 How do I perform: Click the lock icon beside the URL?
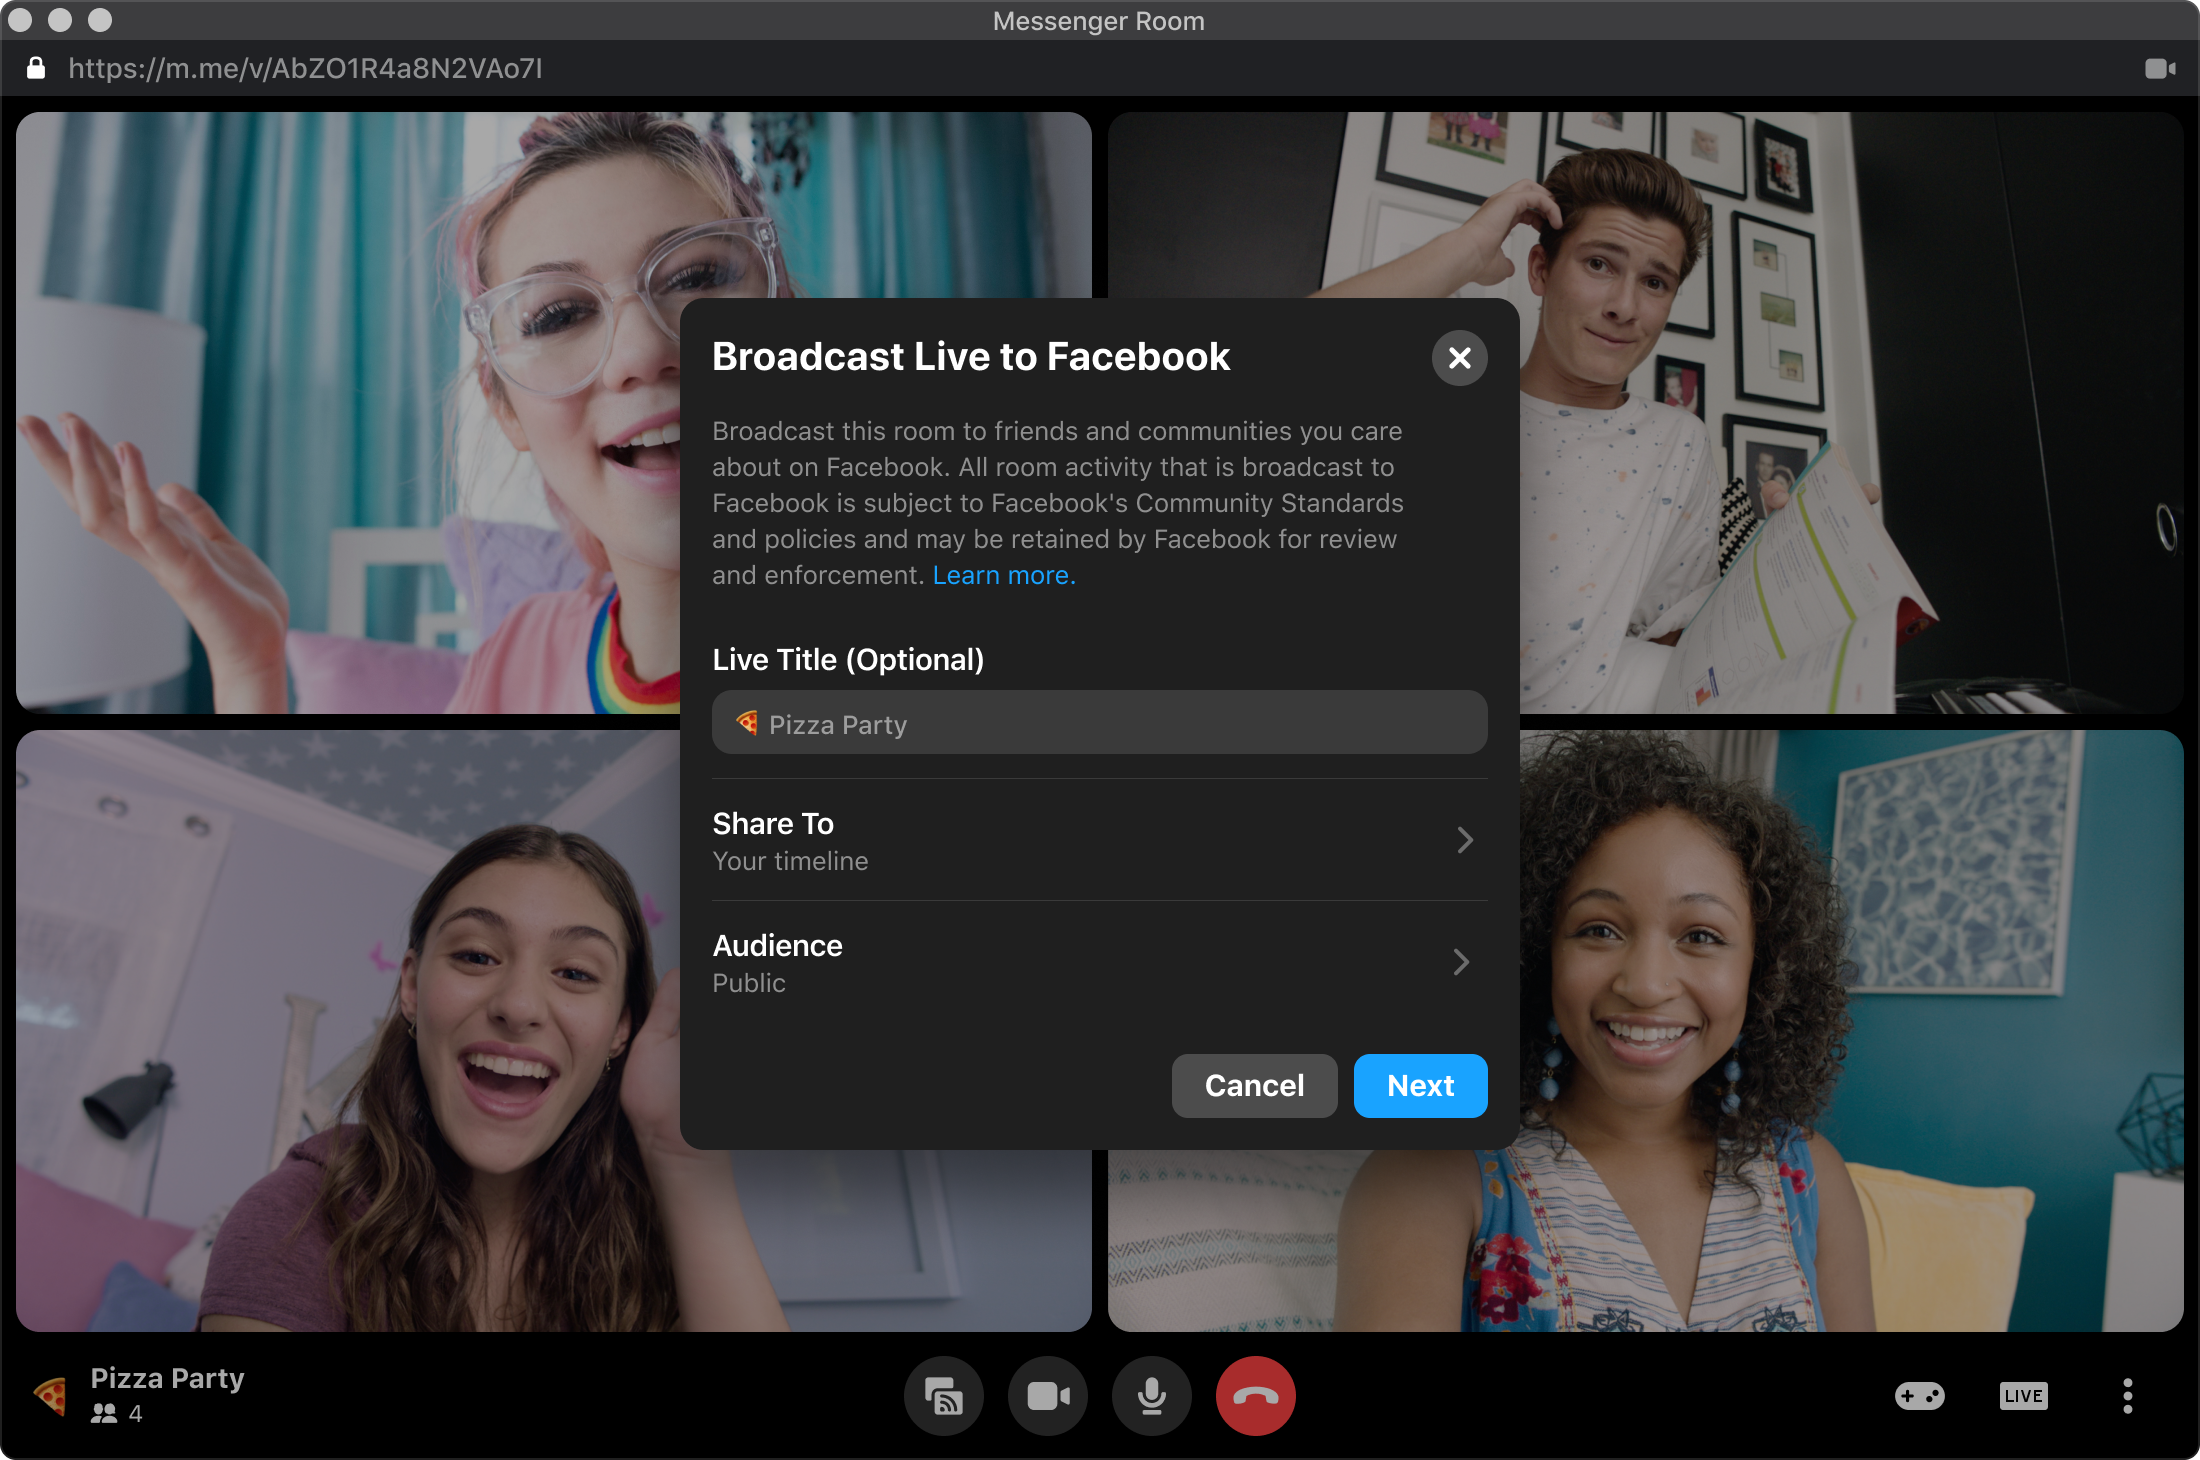coord(36,68)
